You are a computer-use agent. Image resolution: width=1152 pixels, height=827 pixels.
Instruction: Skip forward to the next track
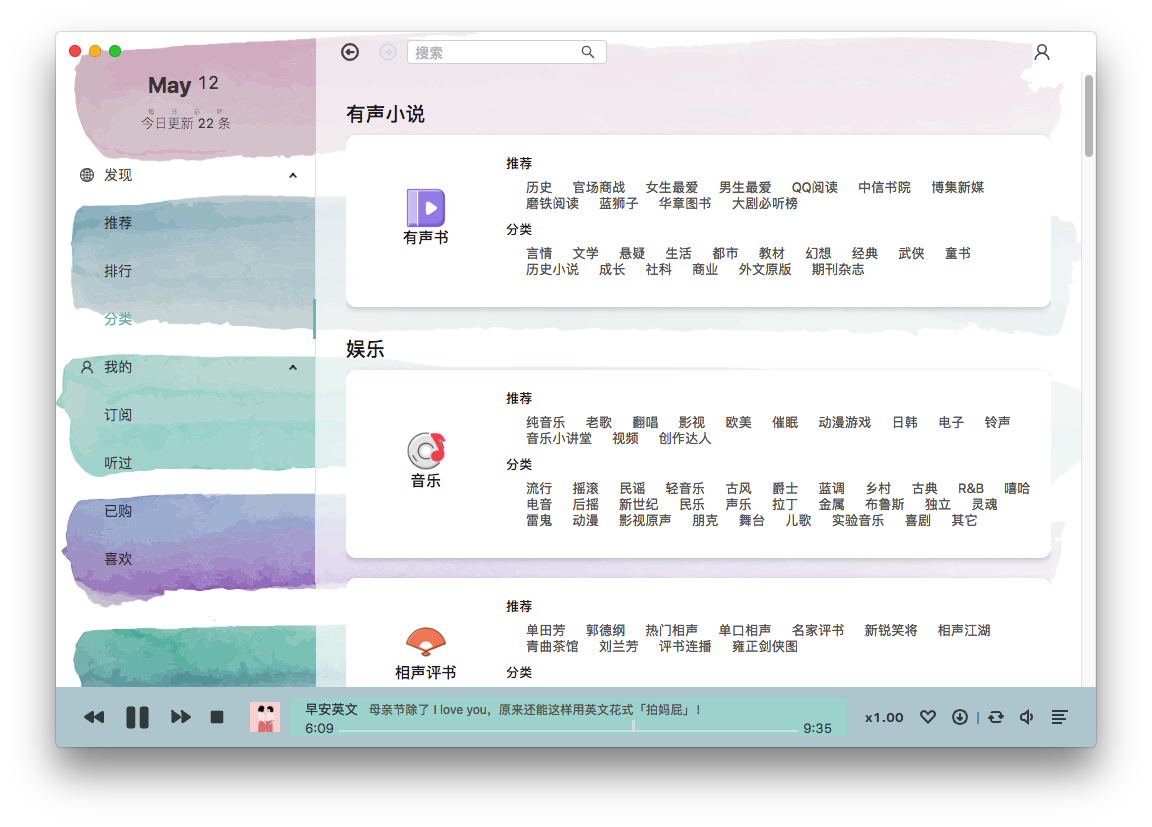point(181,717)
